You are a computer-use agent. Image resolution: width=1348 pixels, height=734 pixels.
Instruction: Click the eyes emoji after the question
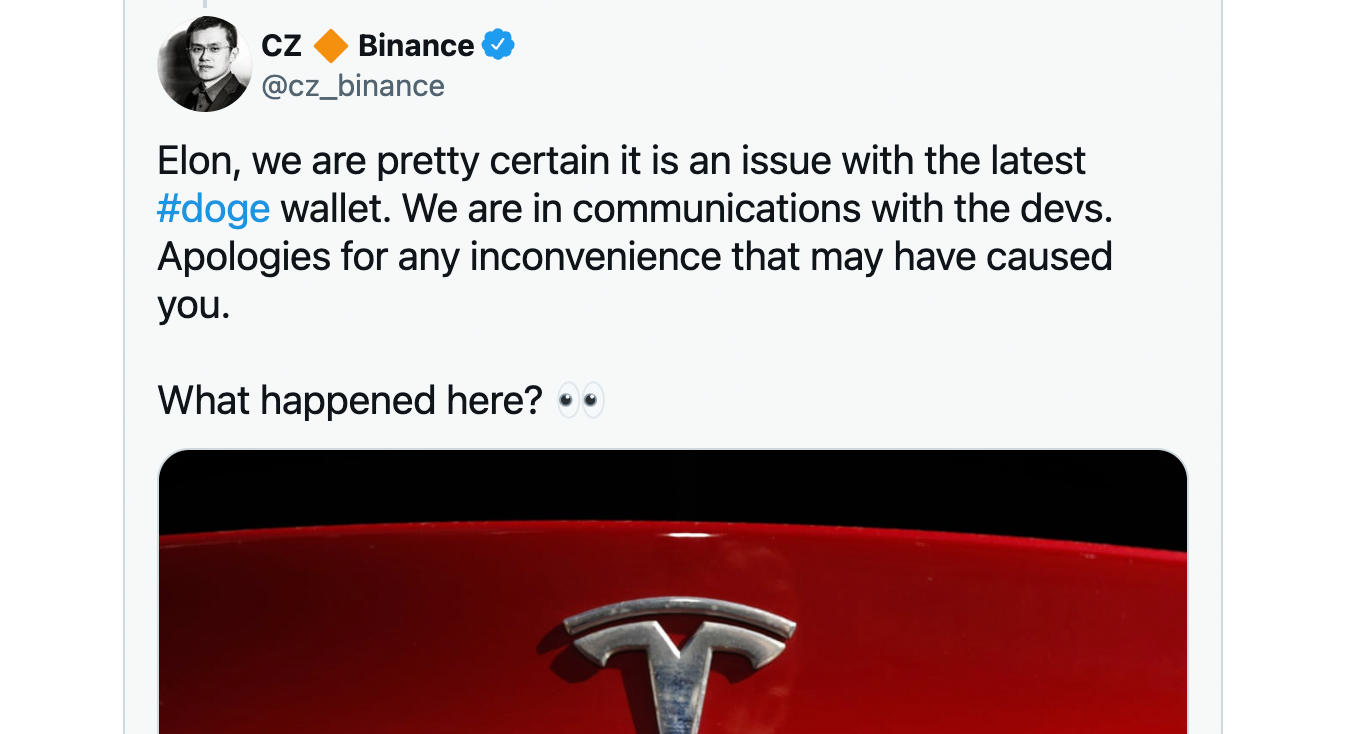[581, 401]
